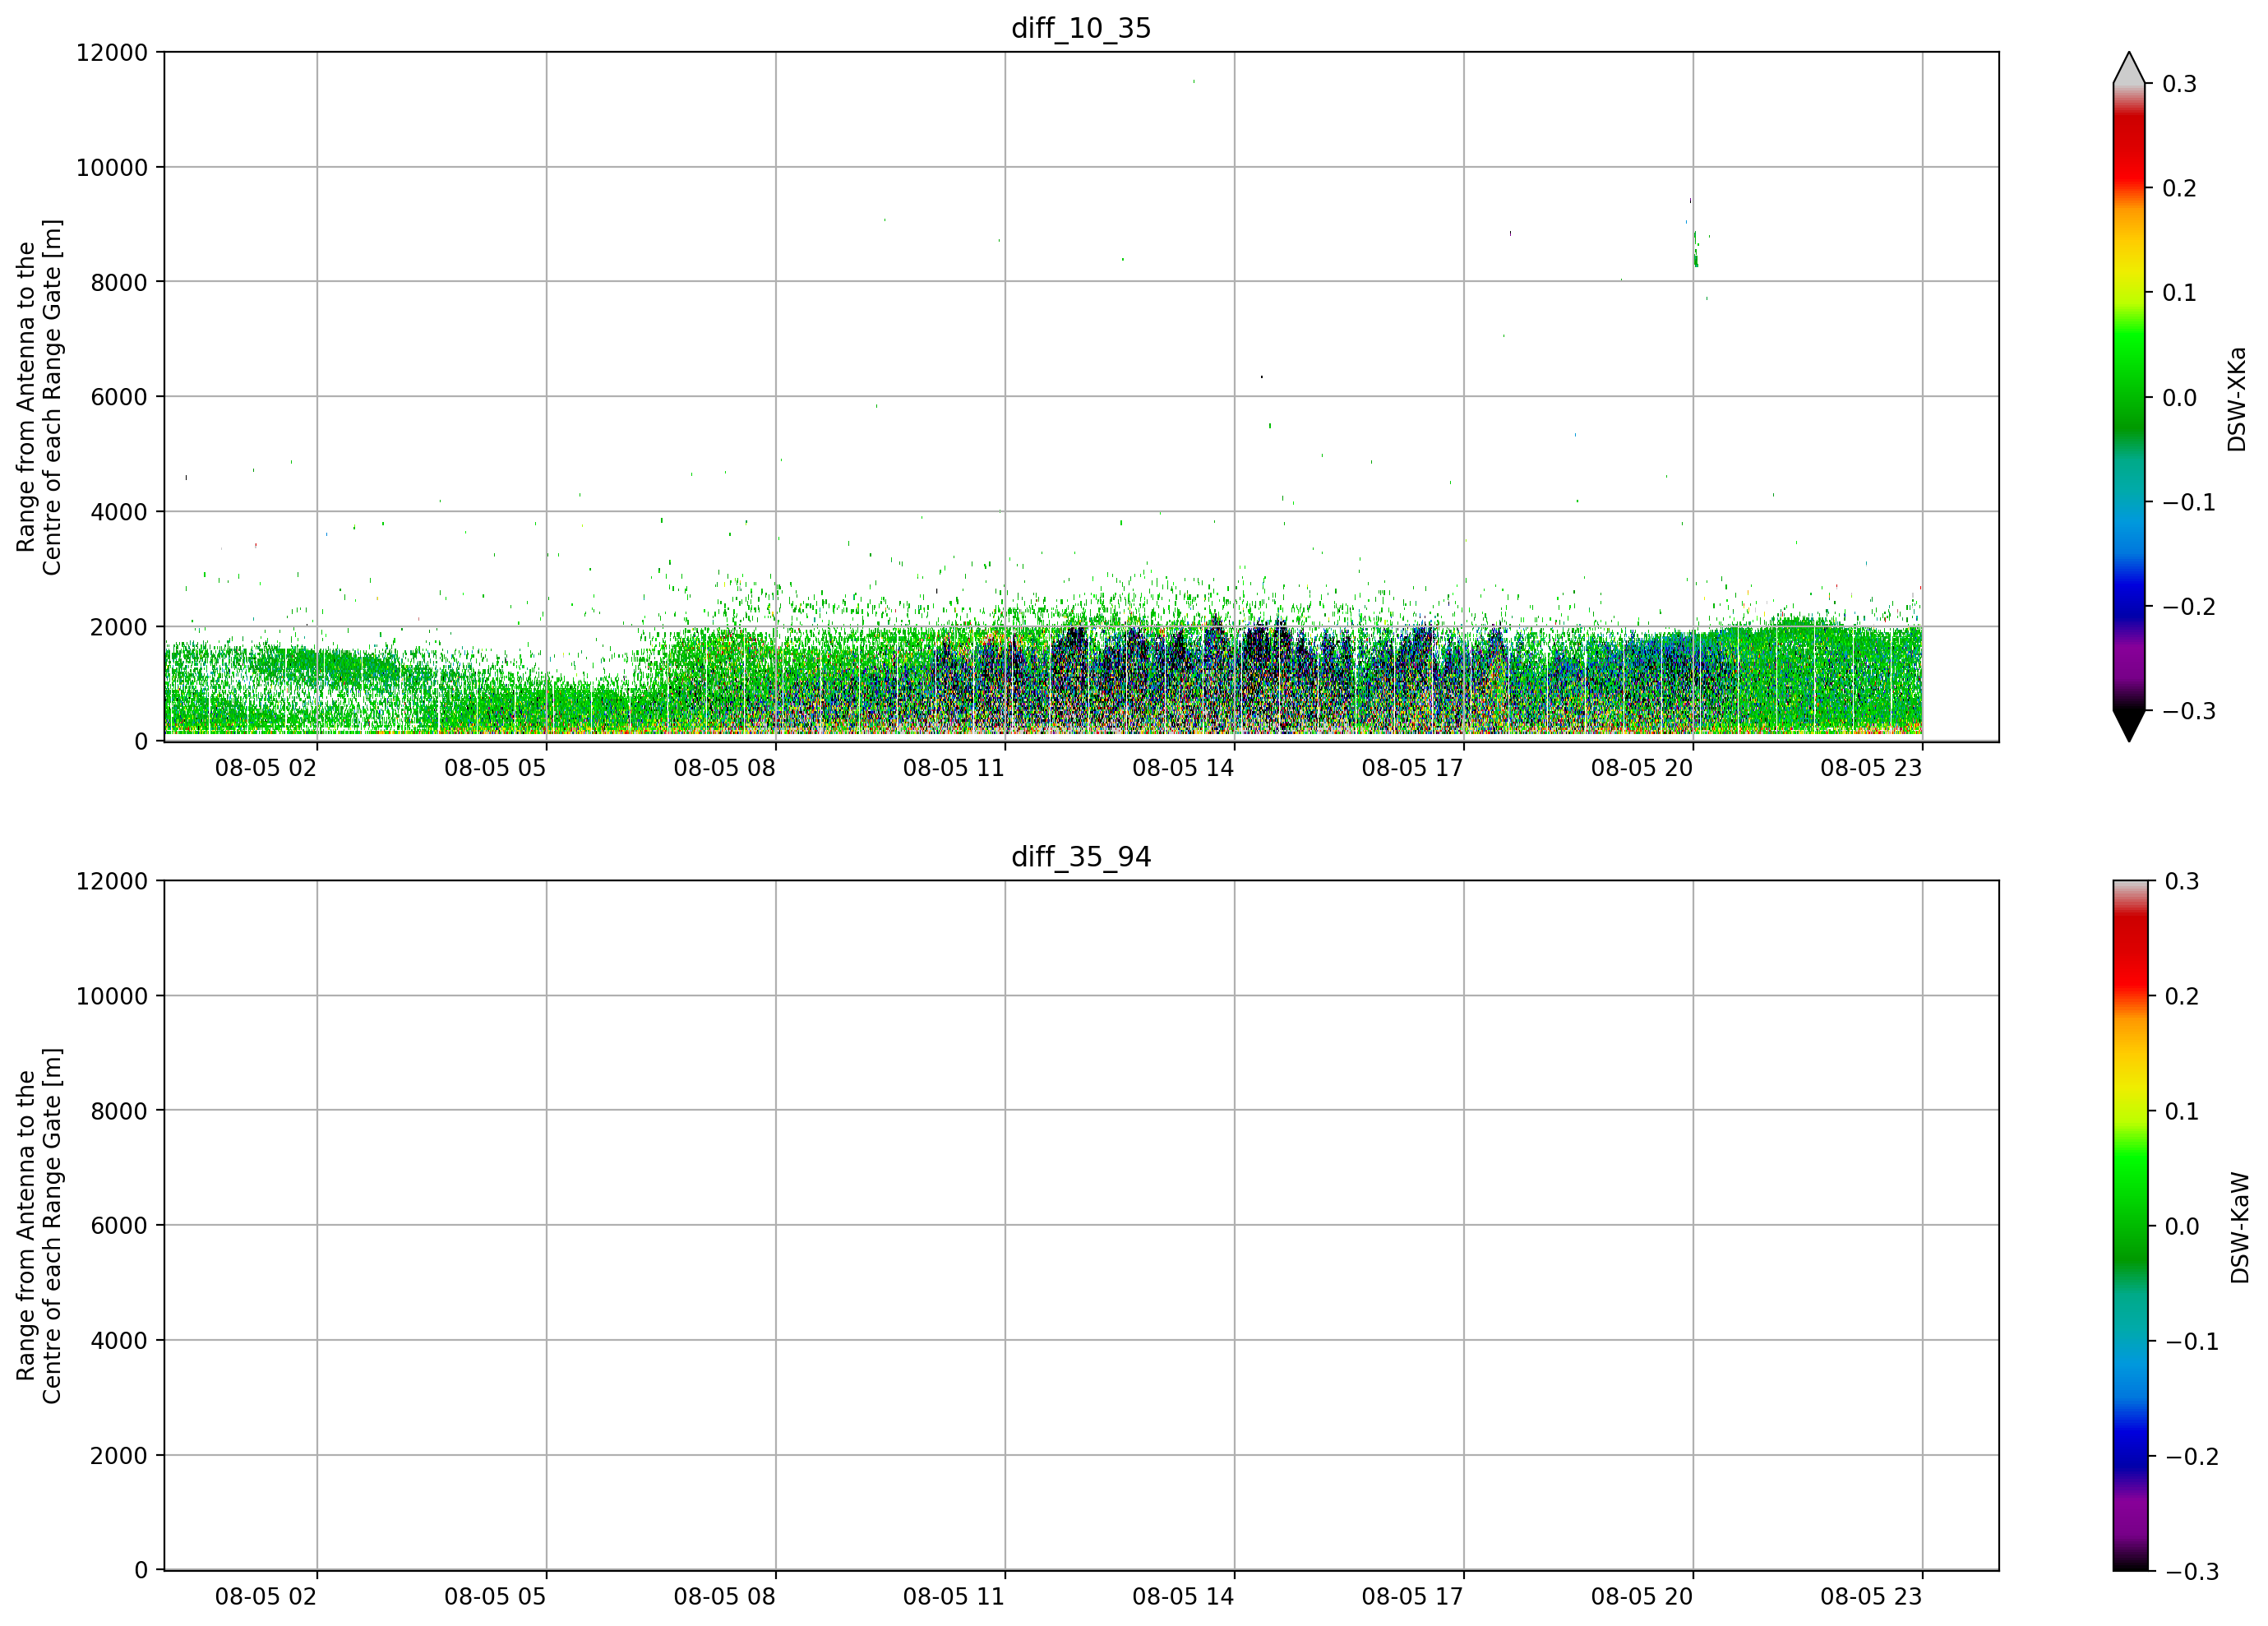Click the top plot's range y-axis label
This screenshot has width=2268, height=1626.
pyautogui.click(x=39, y=397)
